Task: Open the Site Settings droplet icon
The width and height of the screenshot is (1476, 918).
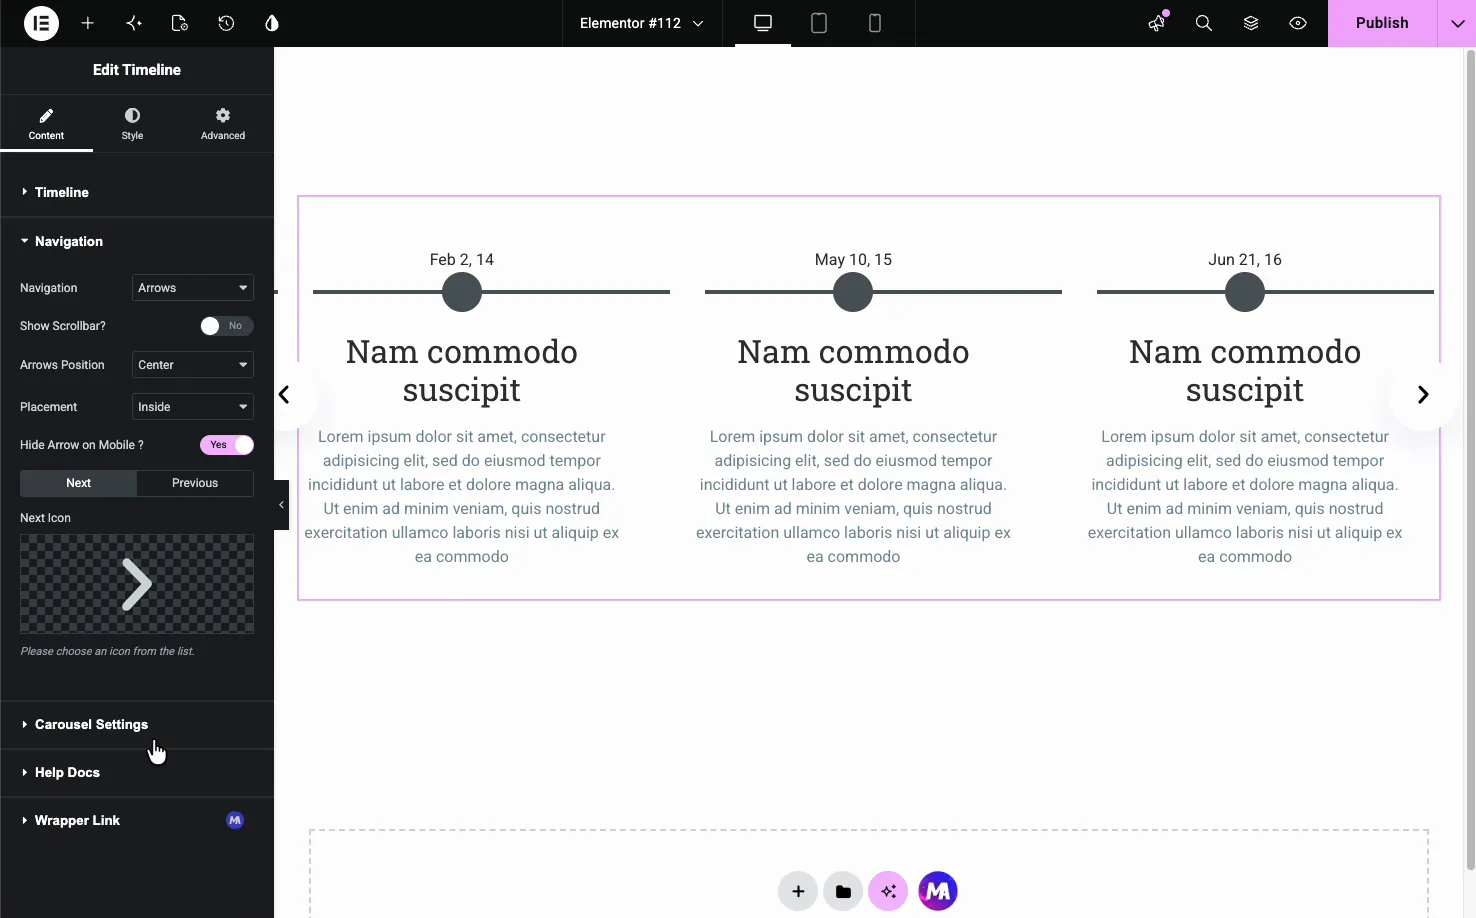Action: (272, 23)
